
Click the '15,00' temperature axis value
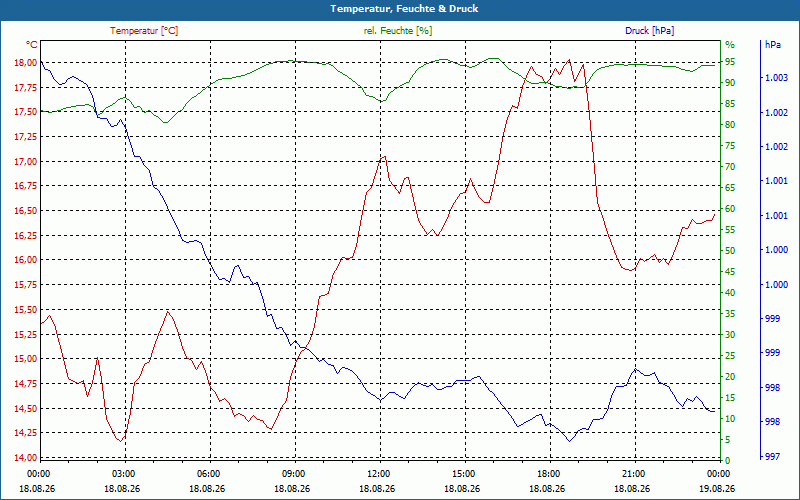[27, 359]
